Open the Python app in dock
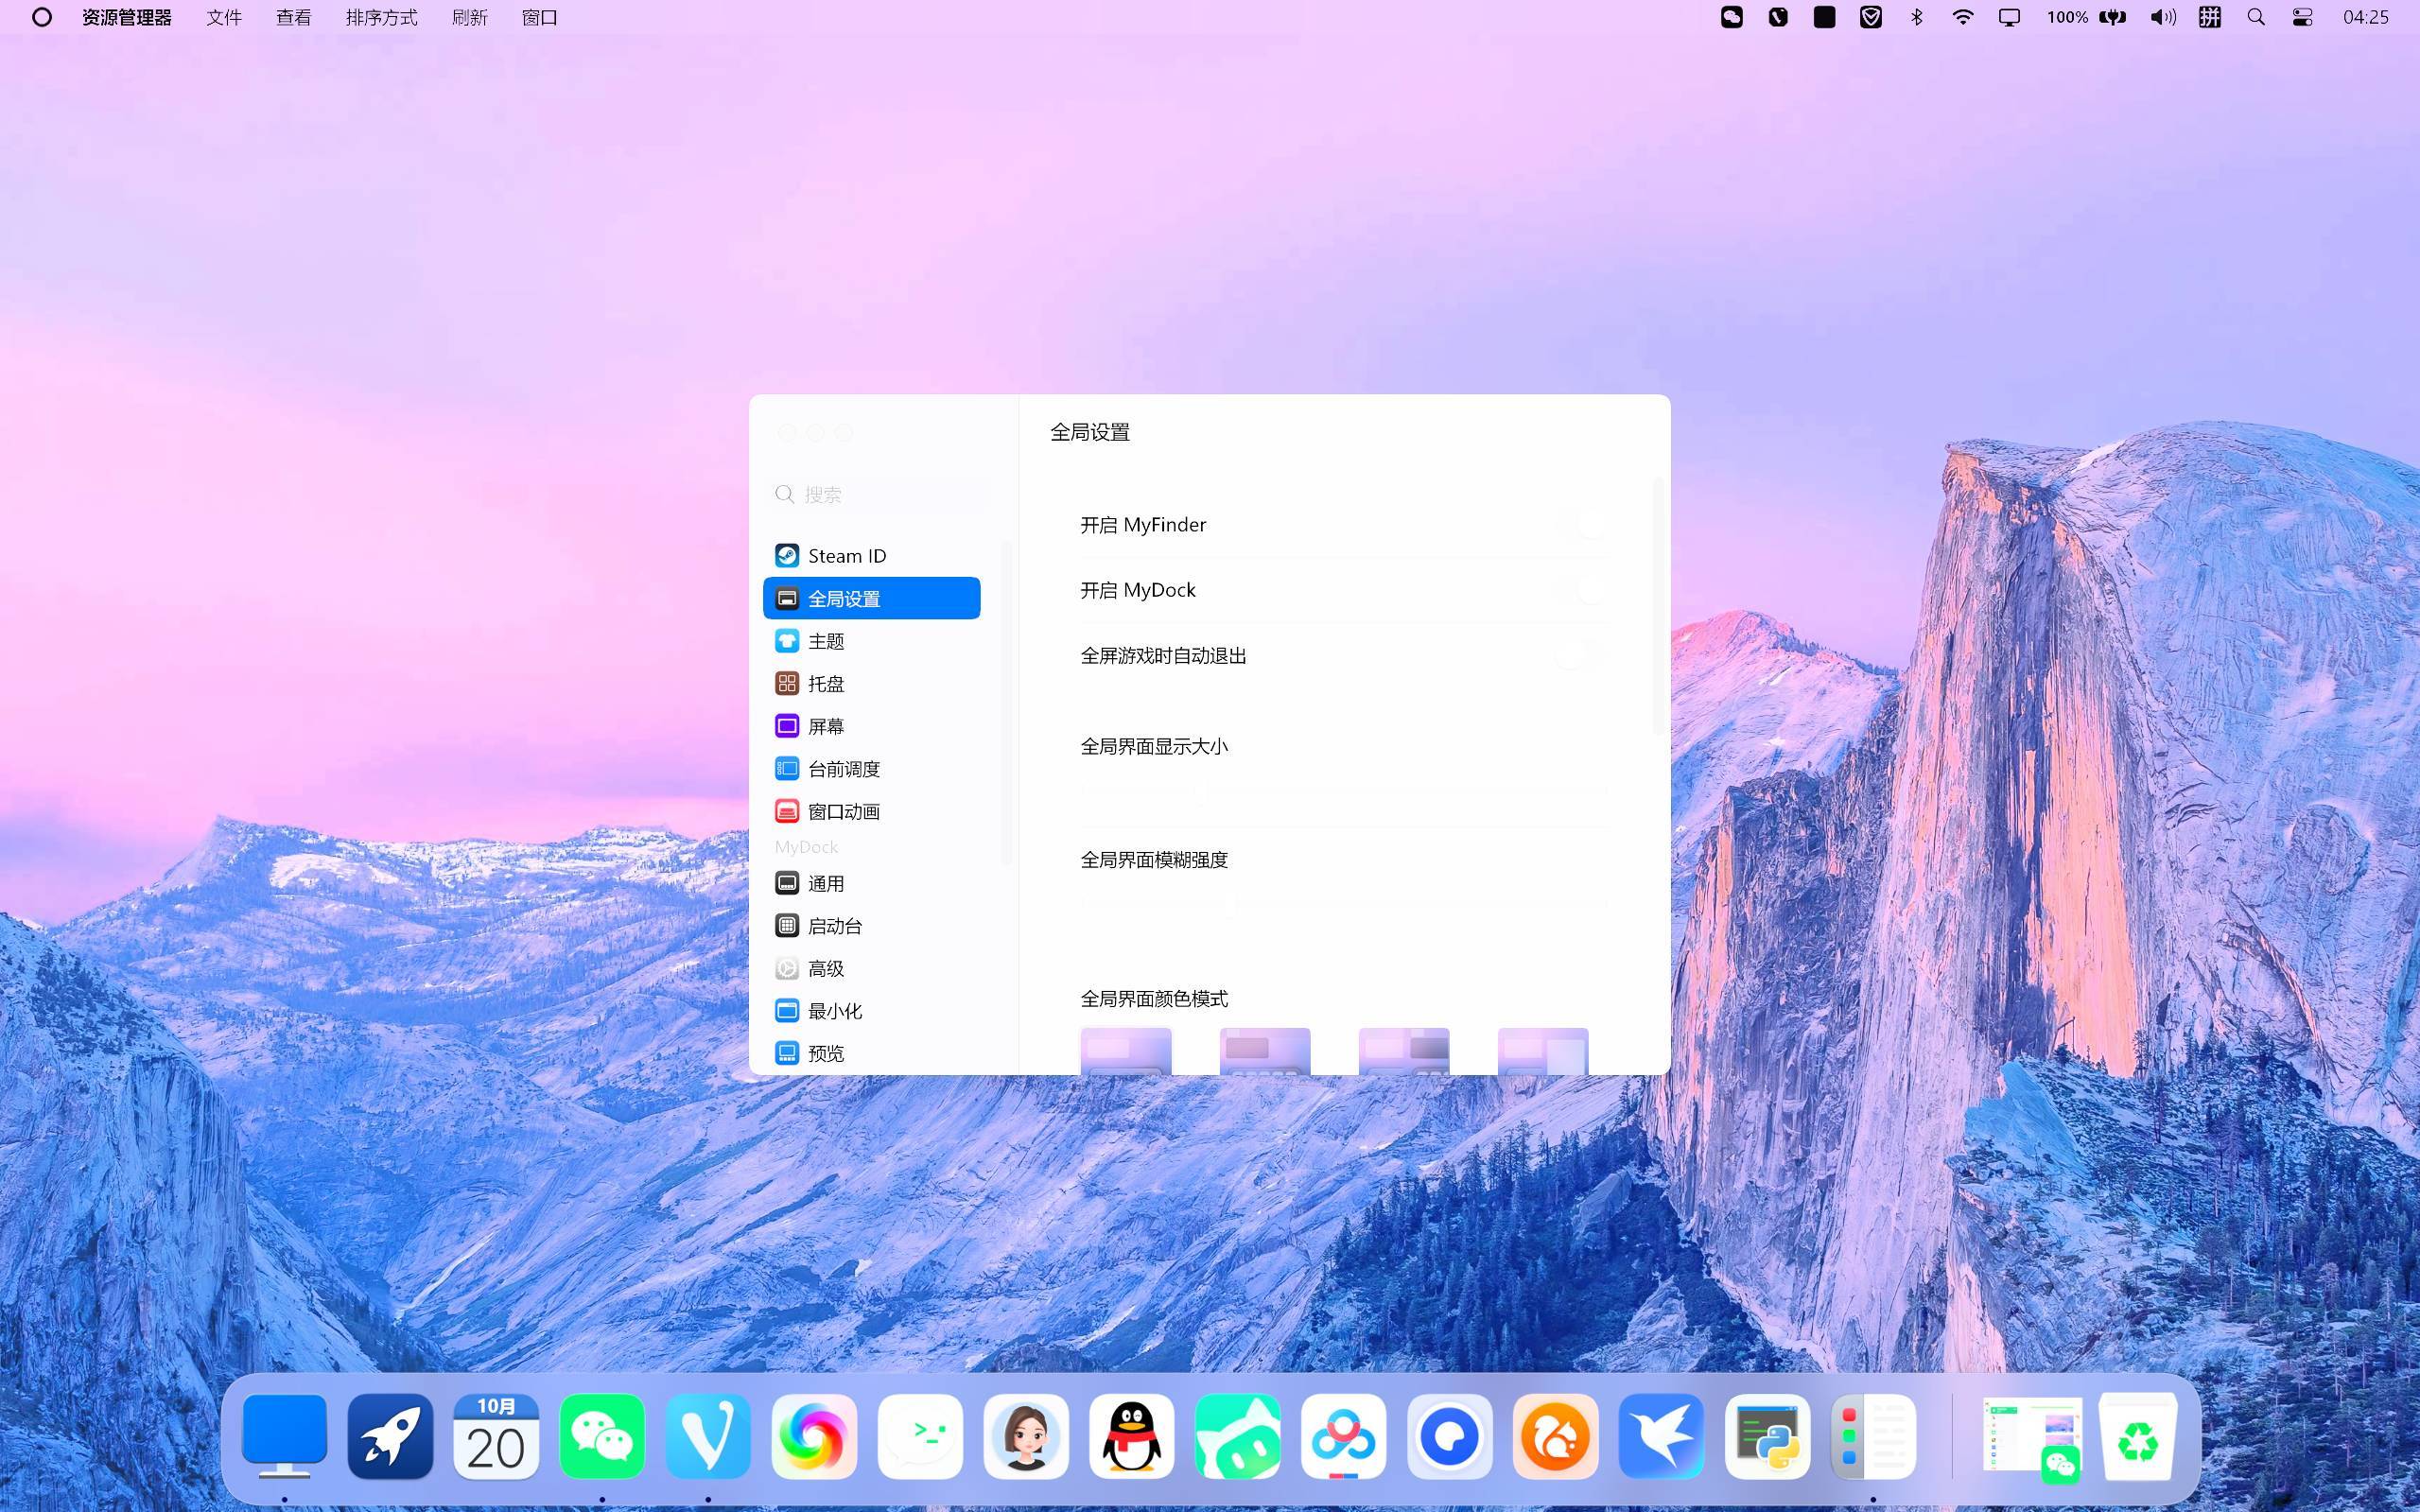2420x1512 pixels. [1768, 1436]
